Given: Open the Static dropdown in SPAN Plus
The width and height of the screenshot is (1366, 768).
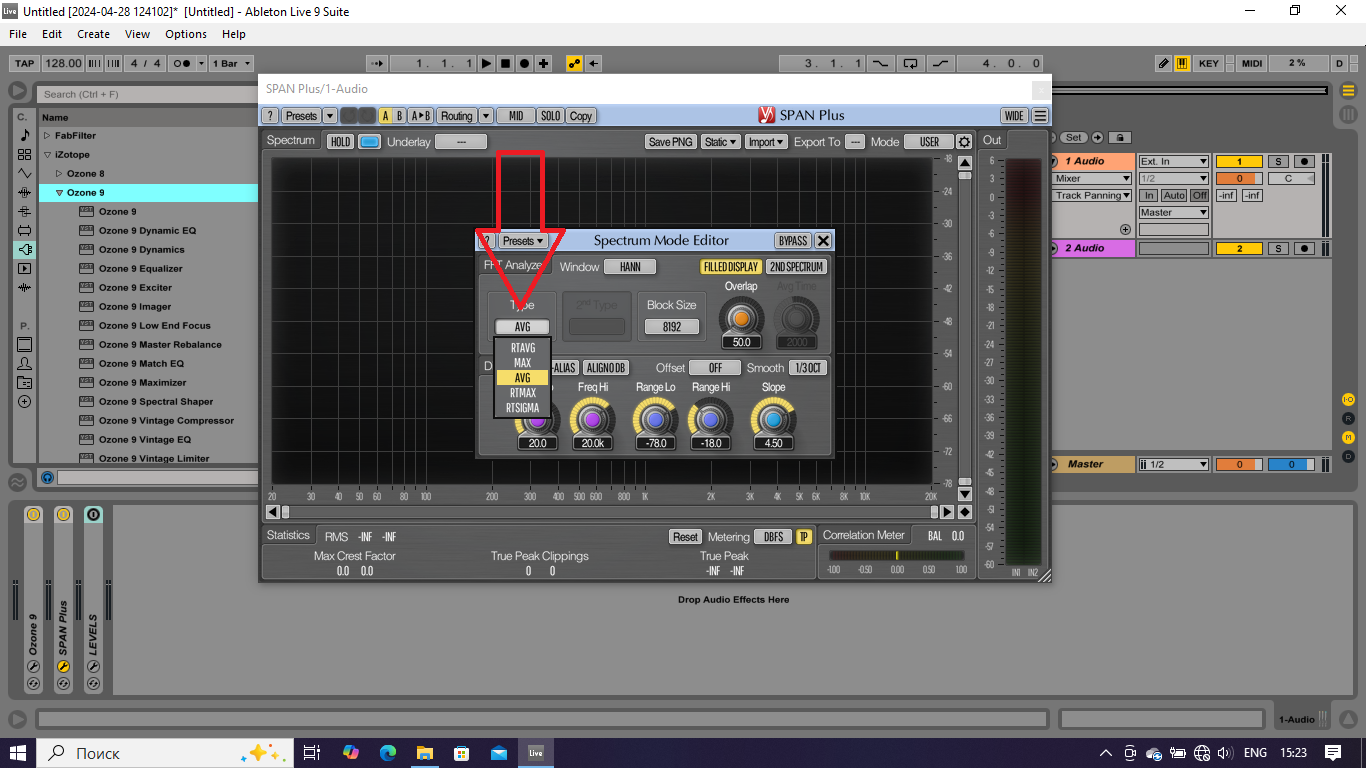Looking at the screenshot, I should [720, 142].
